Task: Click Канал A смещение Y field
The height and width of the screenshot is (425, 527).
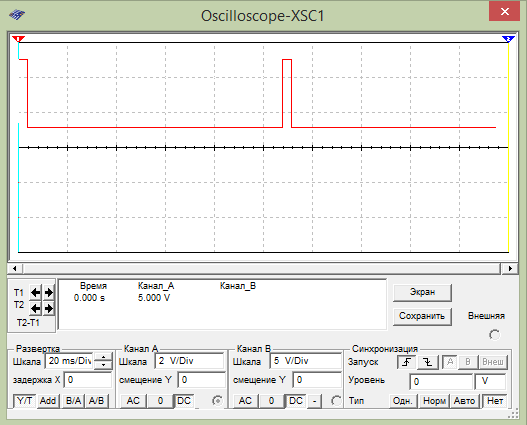Action: [x=201, y=380]
